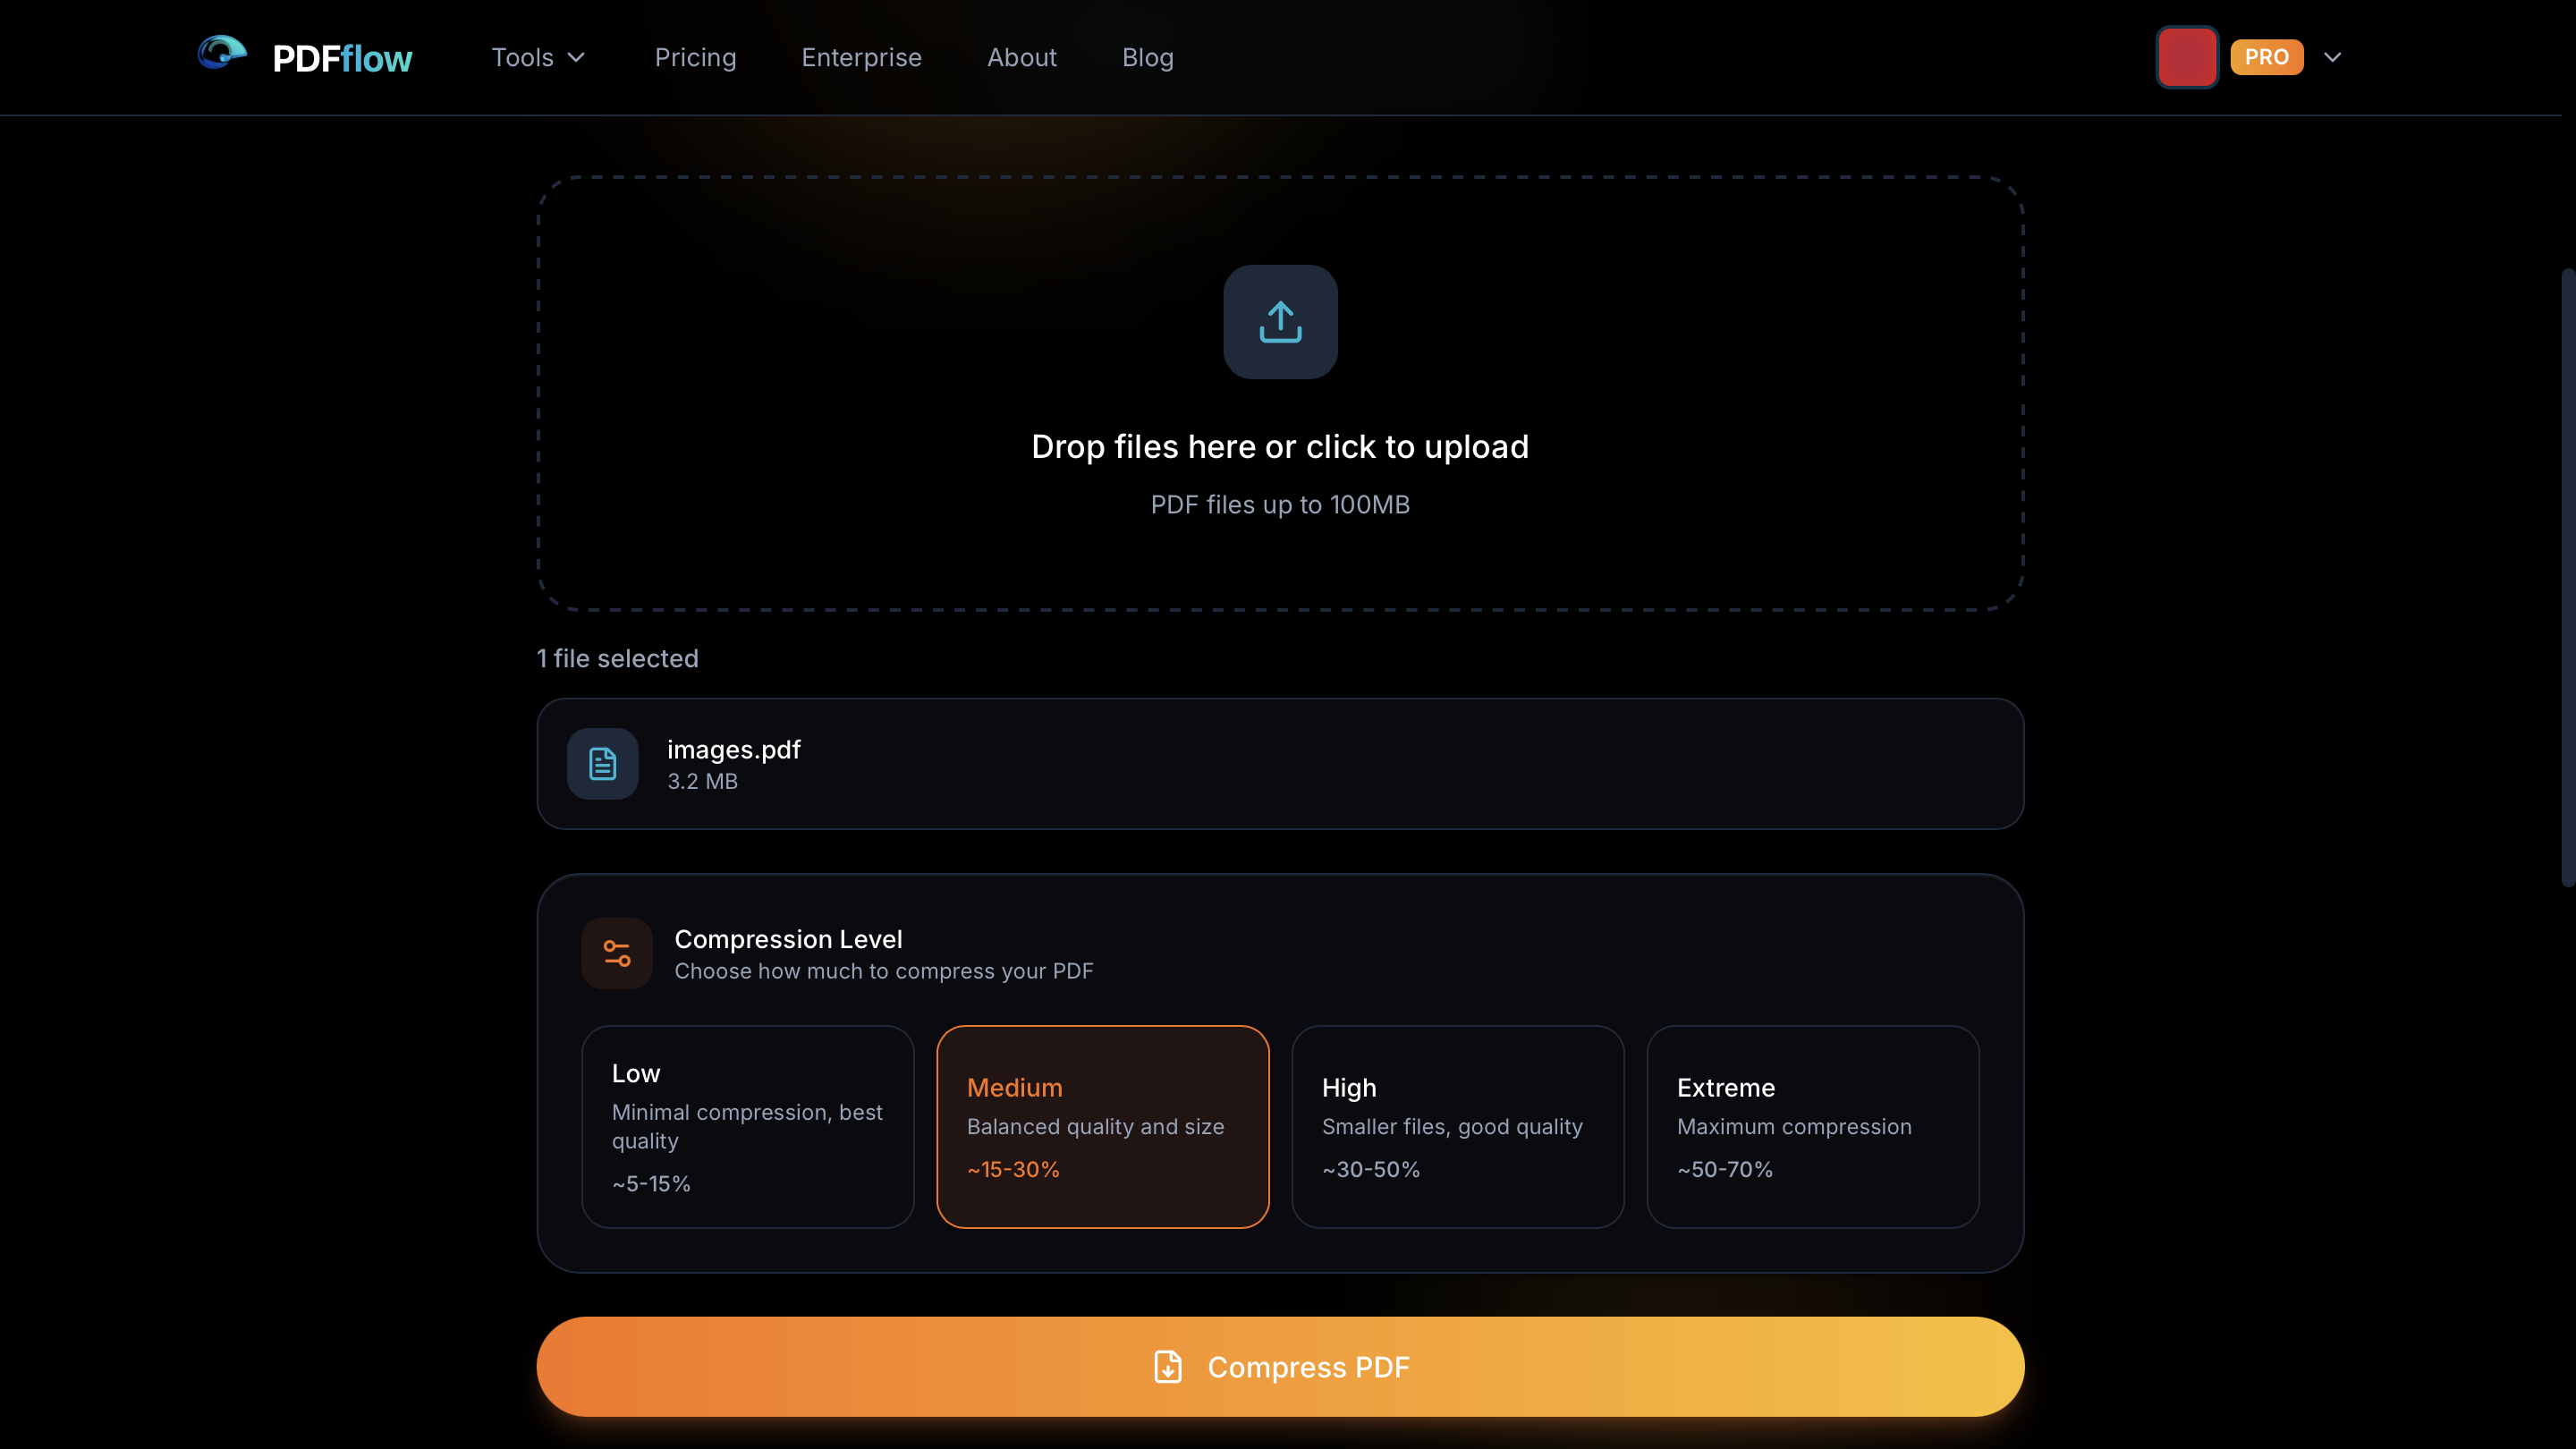Expand the Tools menu chevron arrow

[x=577, y=57]
